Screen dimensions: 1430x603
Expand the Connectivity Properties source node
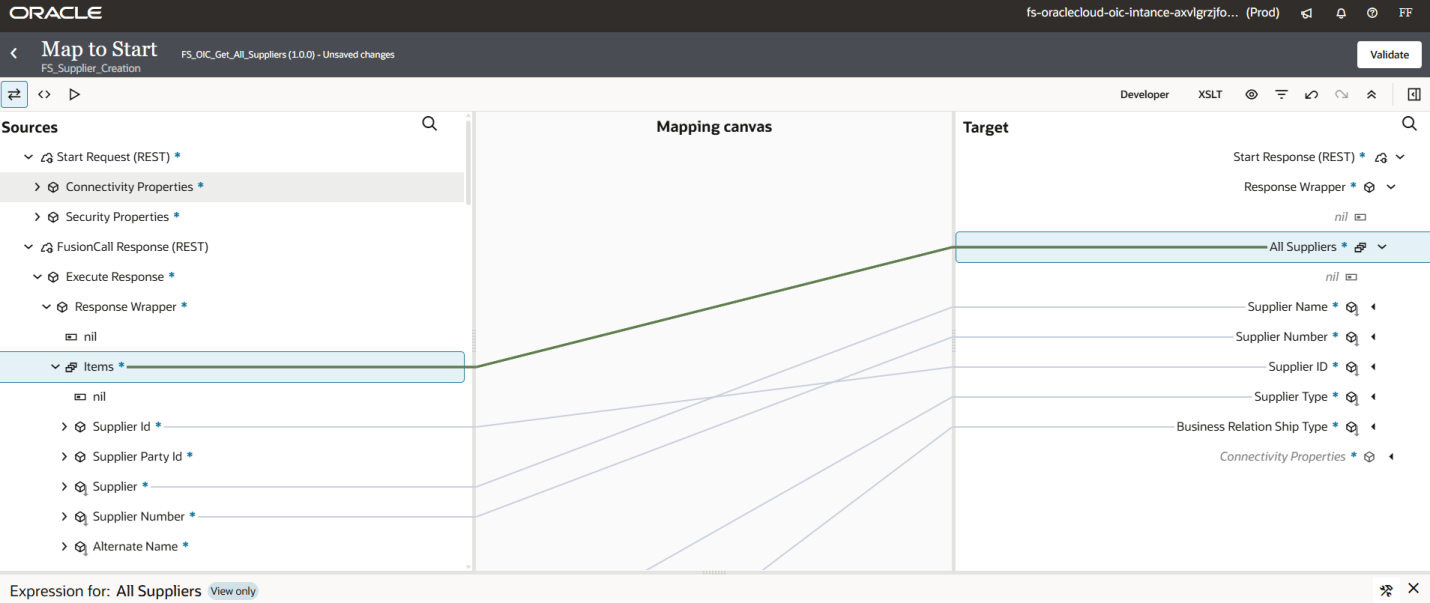pos(38,187)
